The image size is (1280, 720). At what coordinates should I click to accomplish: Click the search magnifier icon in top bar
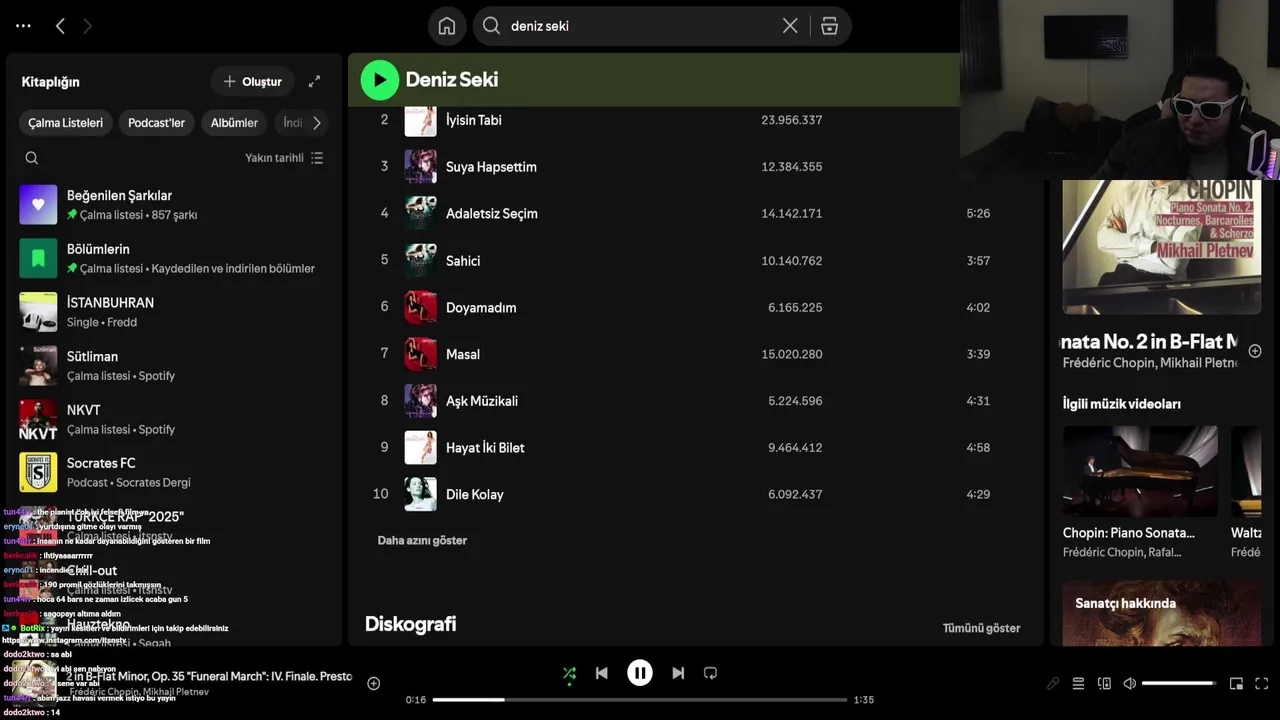coord(491,26)
